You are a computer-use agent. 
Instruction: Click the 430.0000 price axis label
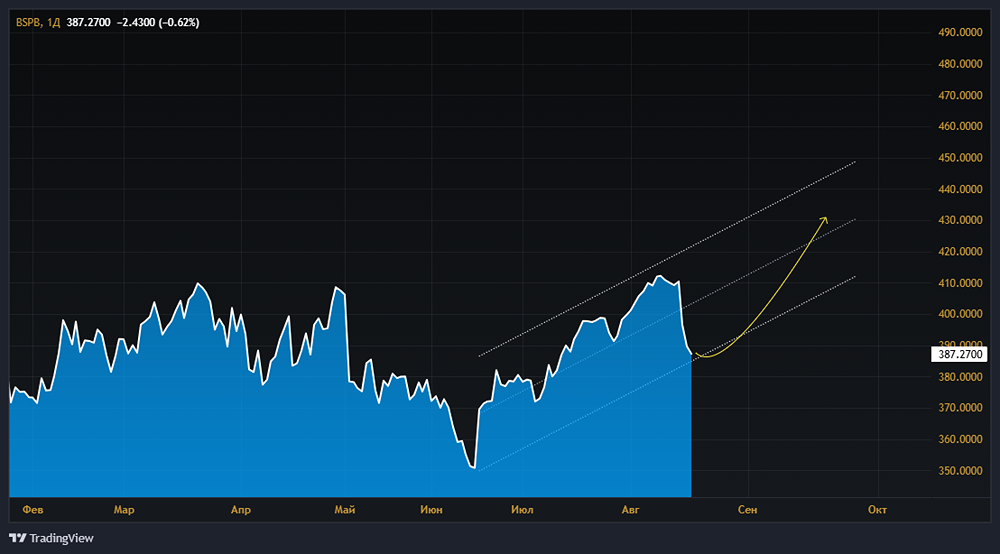[960, 220]
